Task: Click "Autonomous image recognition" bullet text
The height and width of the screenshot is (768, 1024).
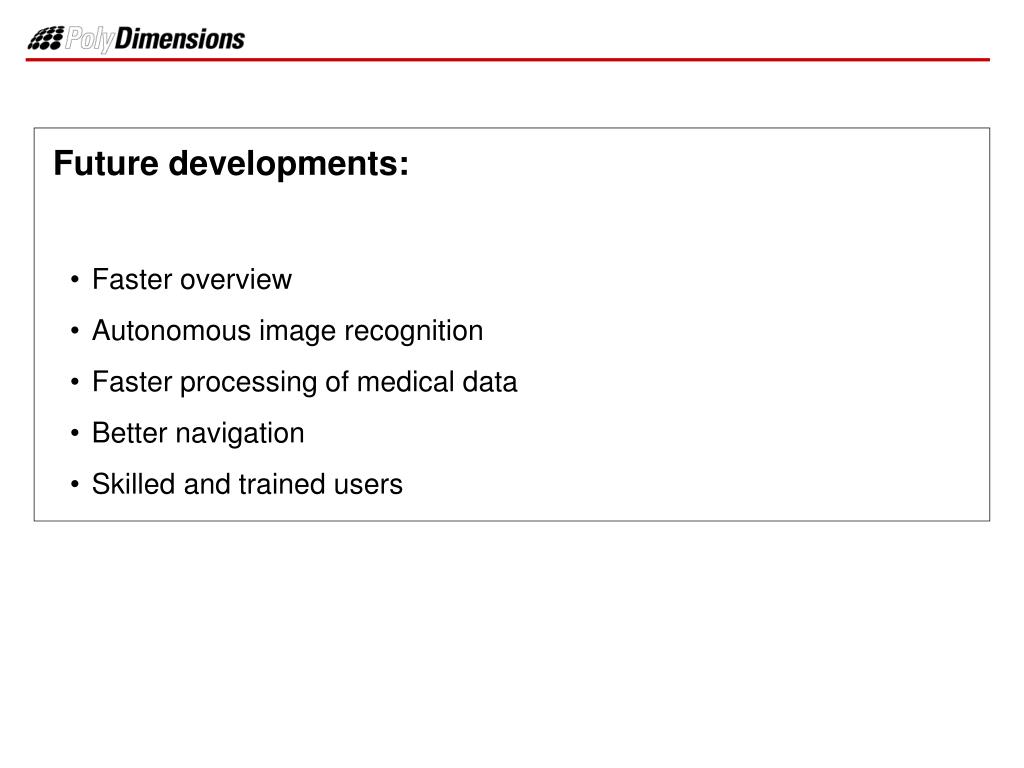Action: tap(287, 331)
